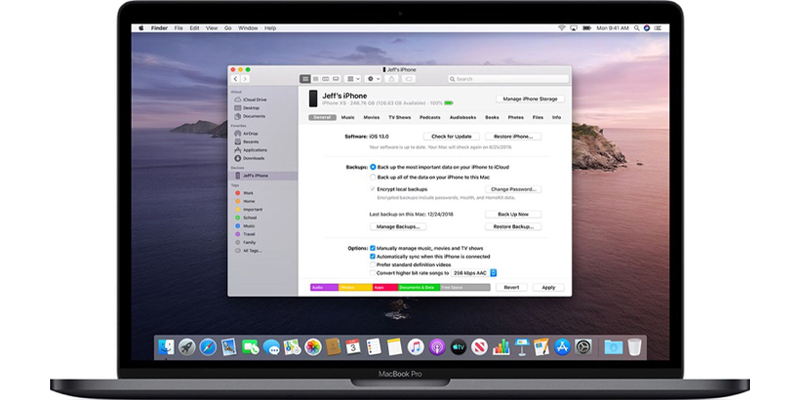The height and width of the screenshot is (400, 800).
Task: Open the Apple menu
Action: tap(141, 28)
